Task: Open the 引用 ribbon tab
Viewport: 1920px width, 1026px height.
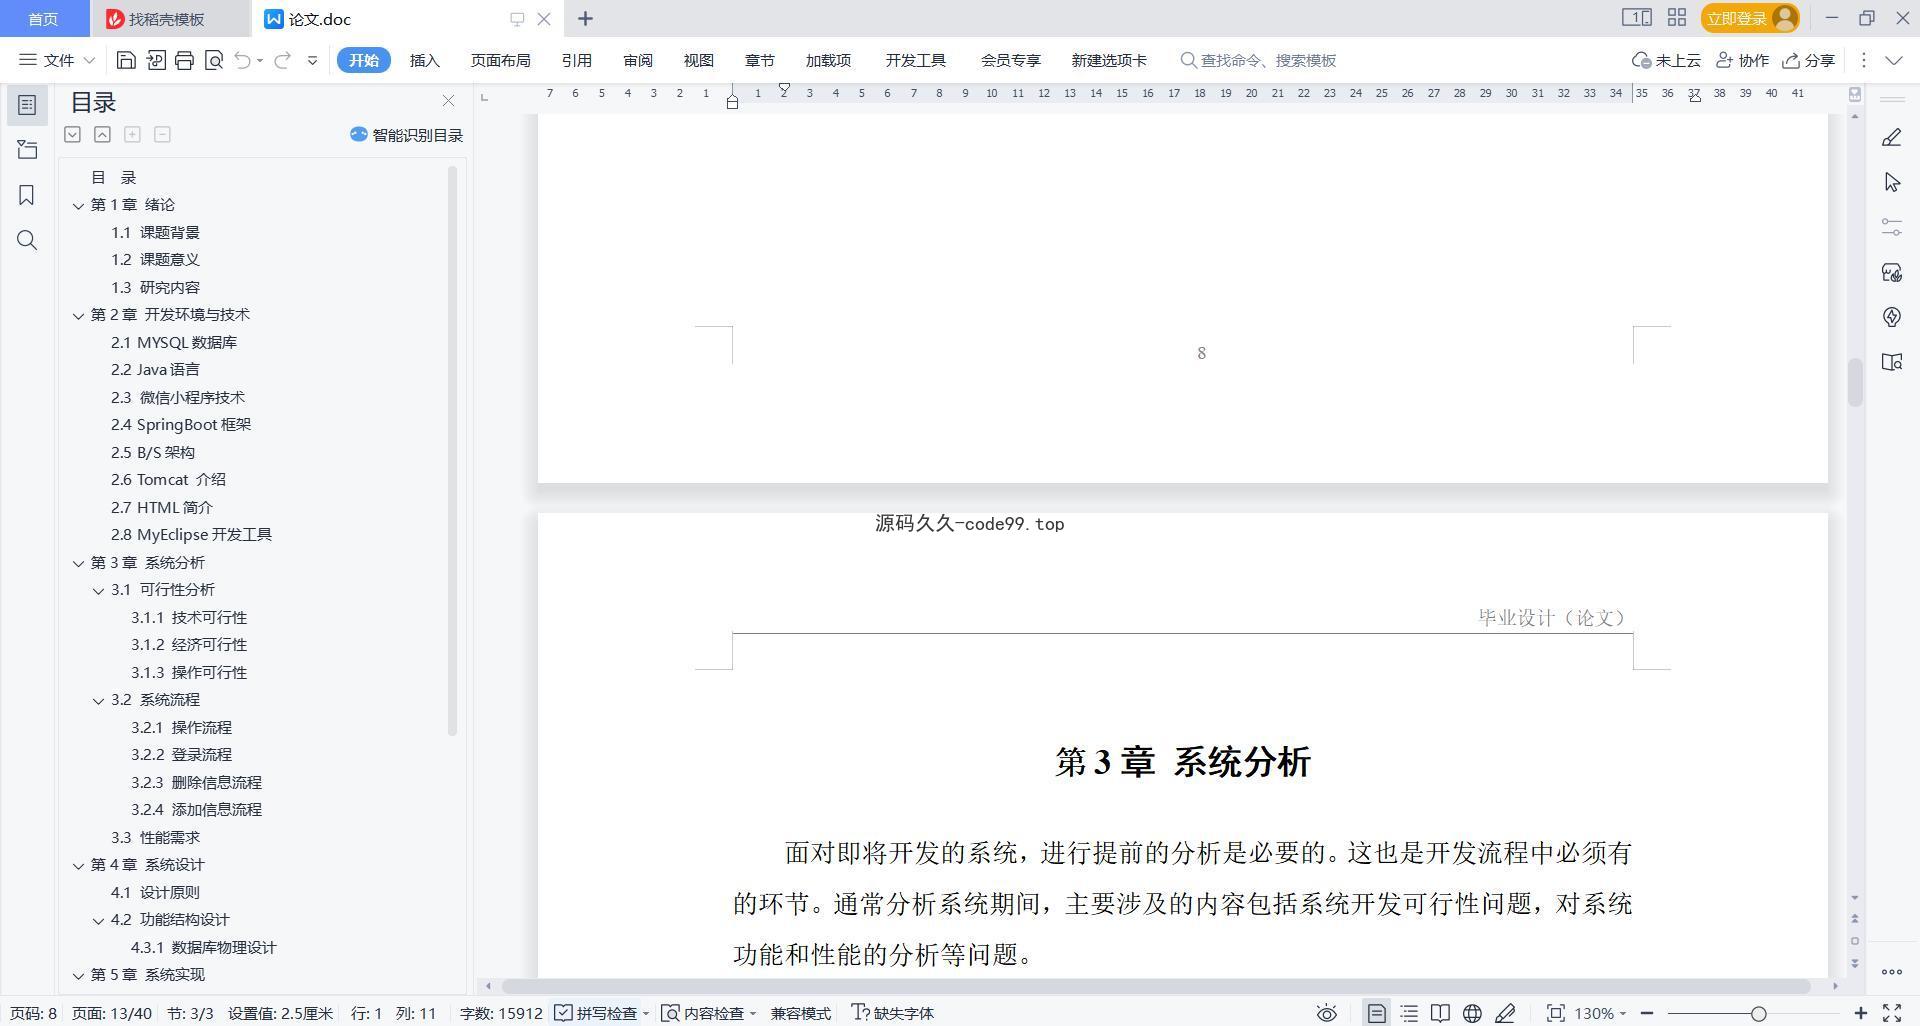Action: [x=576, y=60]
